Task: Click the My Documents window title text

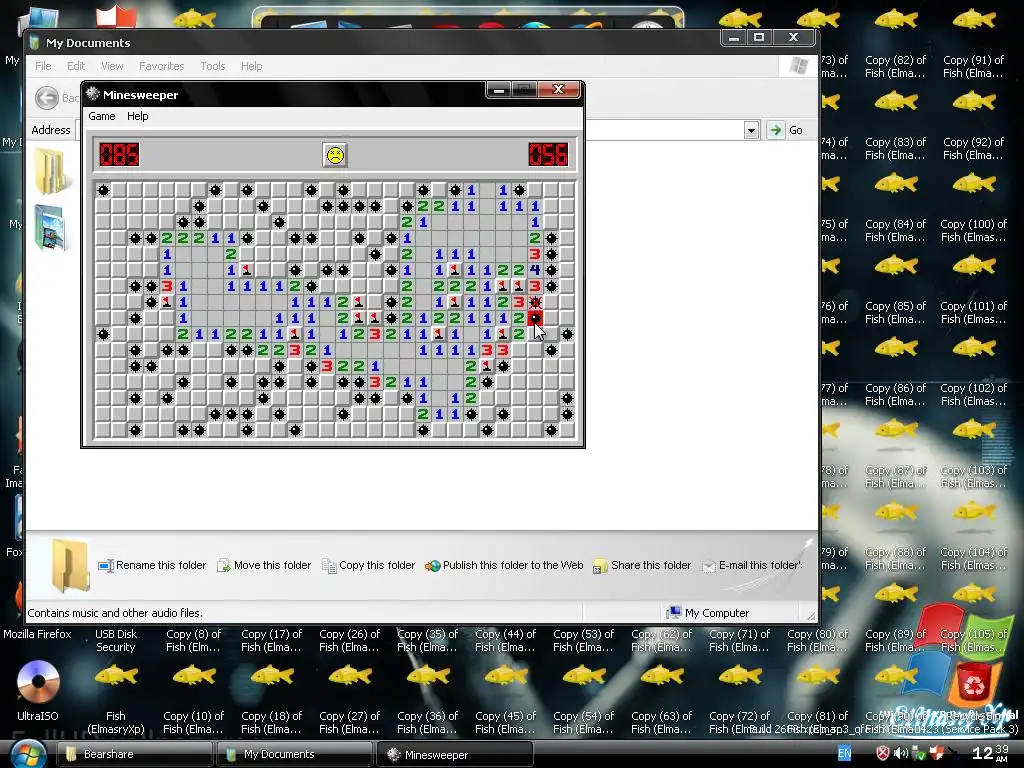Action: point(88,43)
